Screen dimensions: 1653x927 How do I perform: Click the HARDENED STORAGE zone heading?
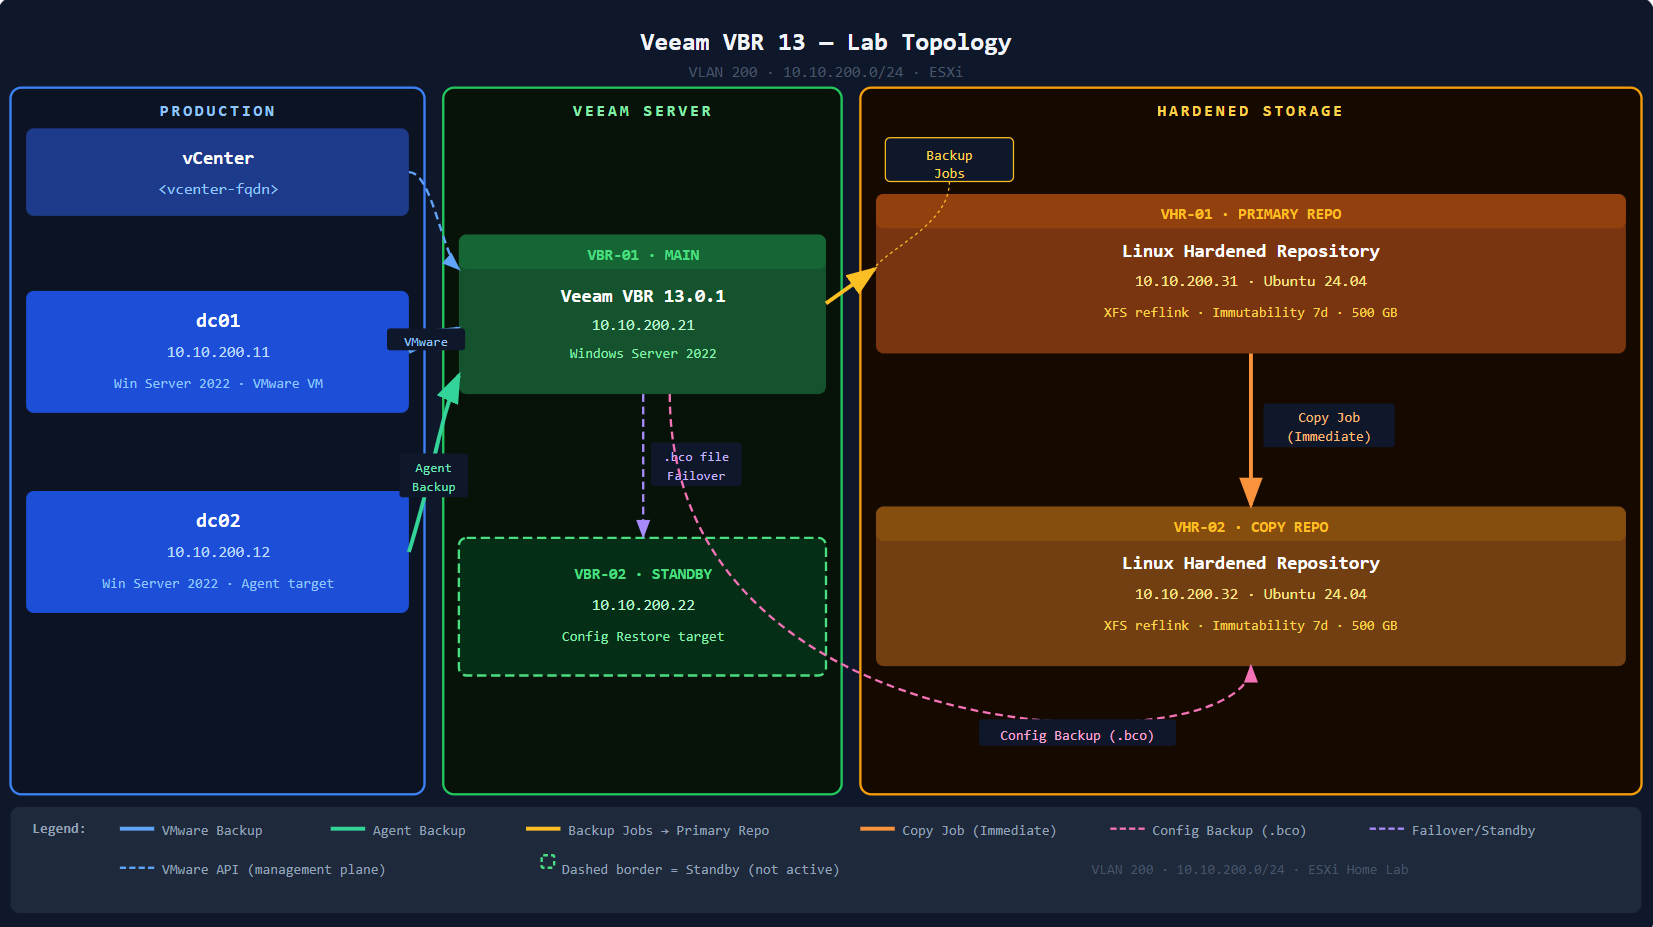1250,111
